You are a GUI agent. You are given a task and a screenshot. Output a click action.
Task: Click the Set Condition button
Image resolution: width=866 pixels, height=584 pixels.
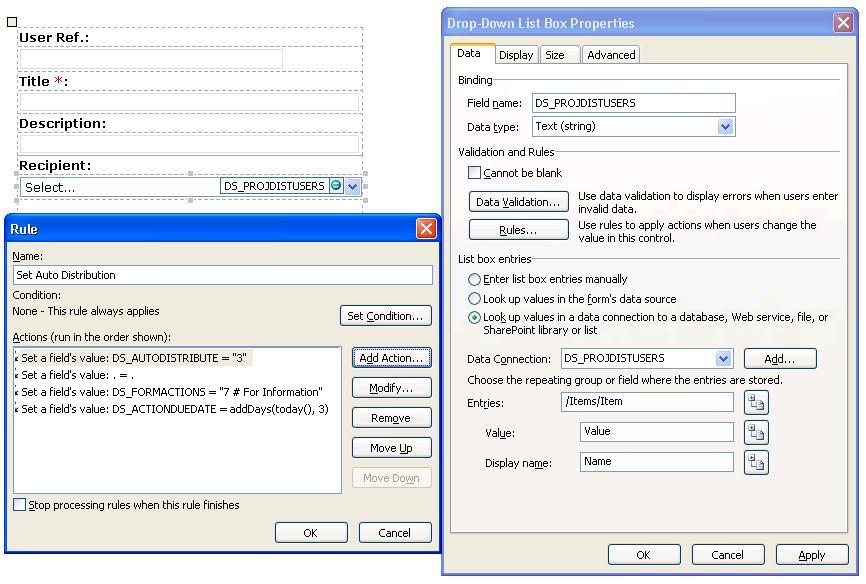point(385,316)
